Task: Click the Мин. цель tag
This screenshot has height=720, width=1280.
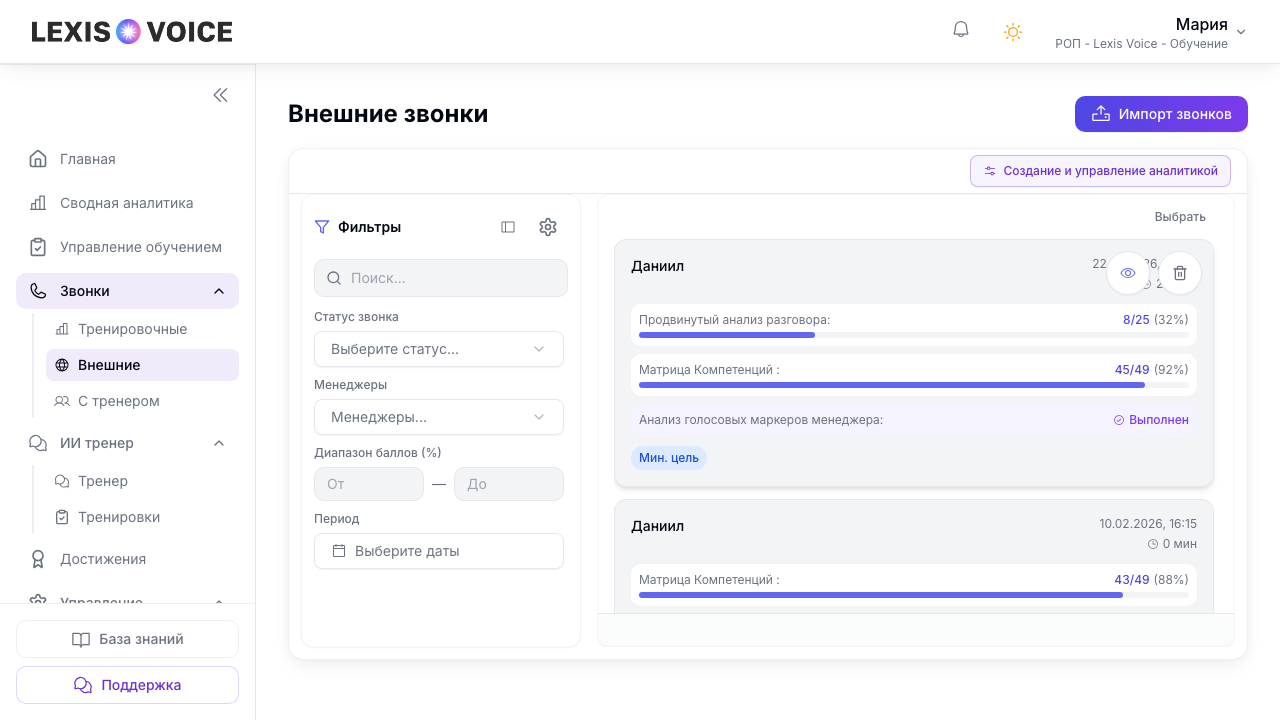Action: 669,458
